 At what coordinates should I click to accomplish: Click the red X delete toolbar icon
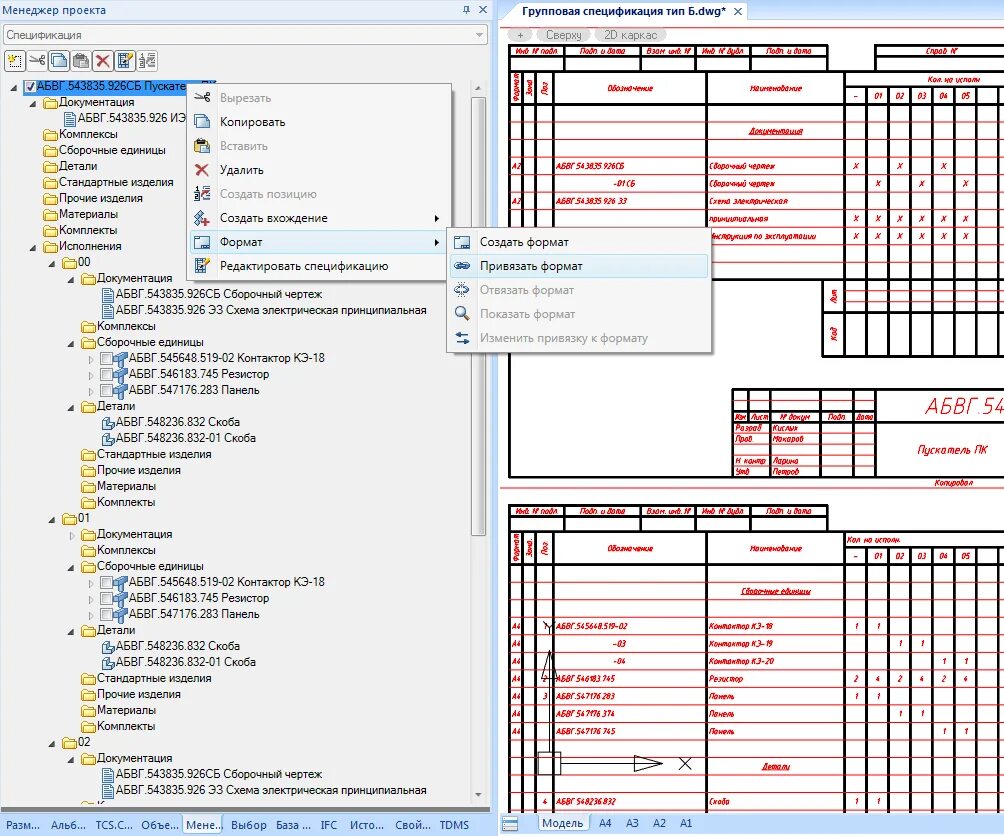coord(102,61)
